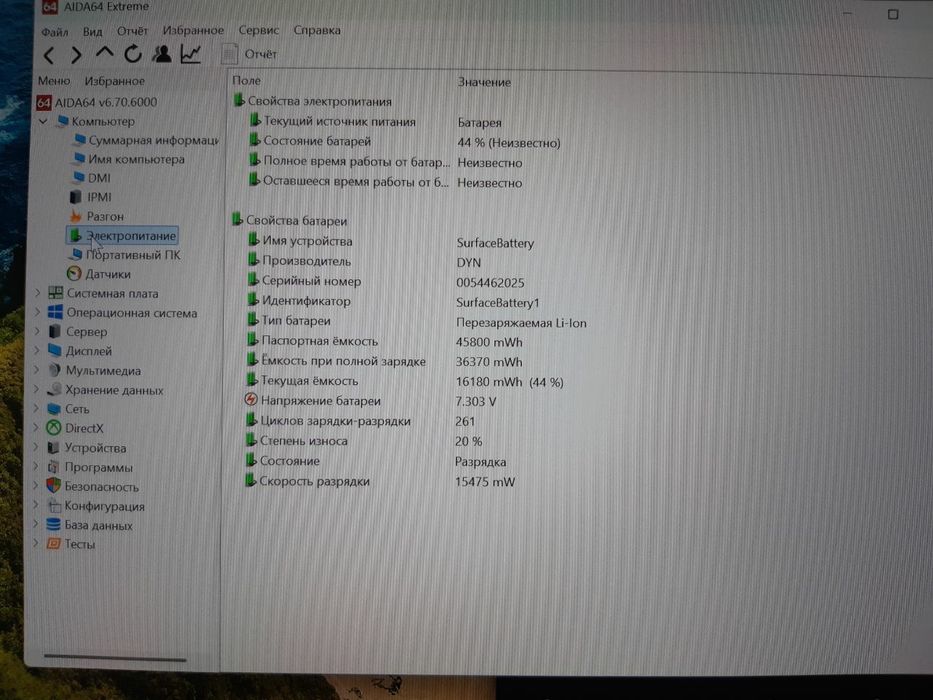Go back with the left arrow toolbar icon
This screenshot has width=933, height=700.
pos(49,55)
